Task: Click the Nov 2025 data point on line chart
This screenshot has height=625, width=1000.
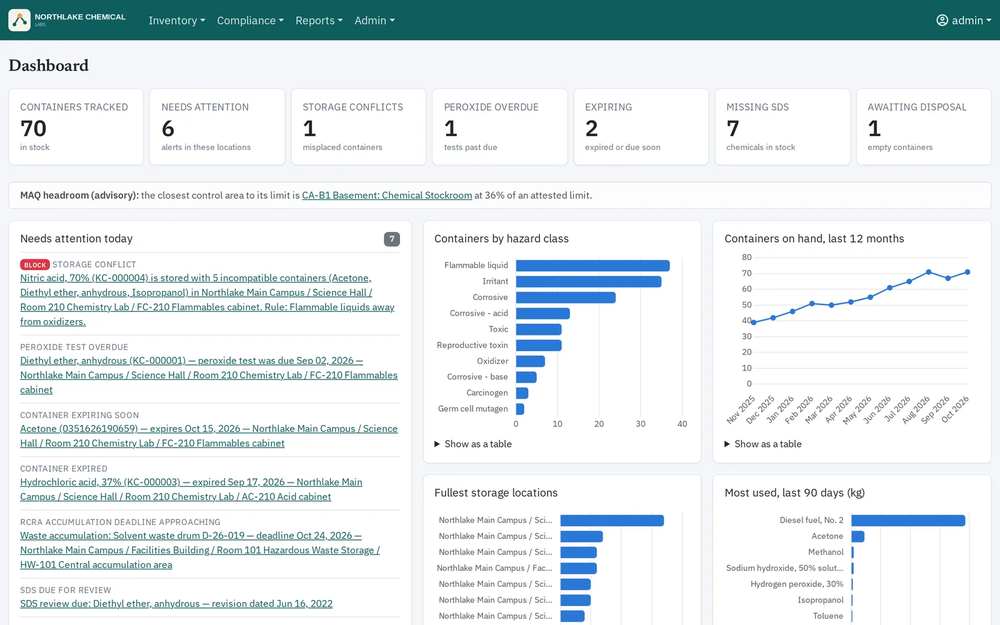Action: [754, 323]
